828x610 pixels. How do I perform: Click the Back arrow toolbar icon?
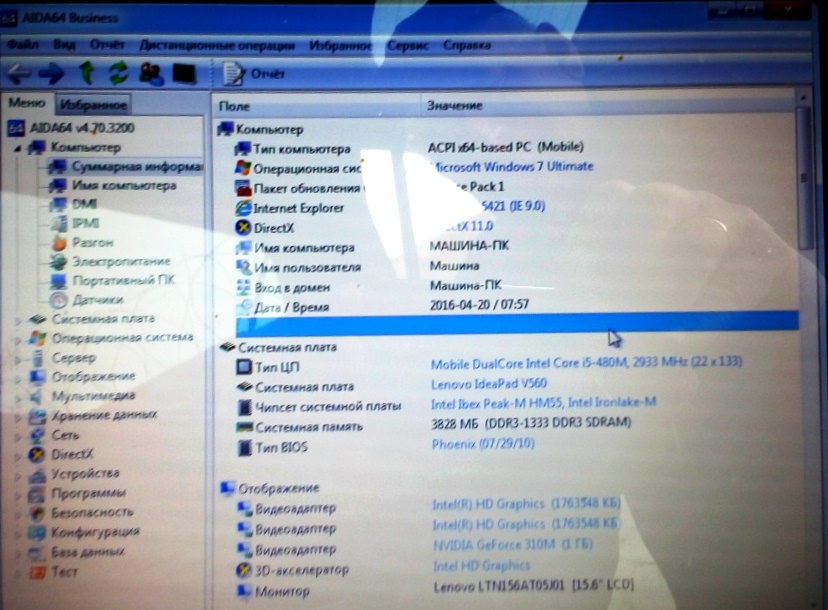(x=19, y=73)
